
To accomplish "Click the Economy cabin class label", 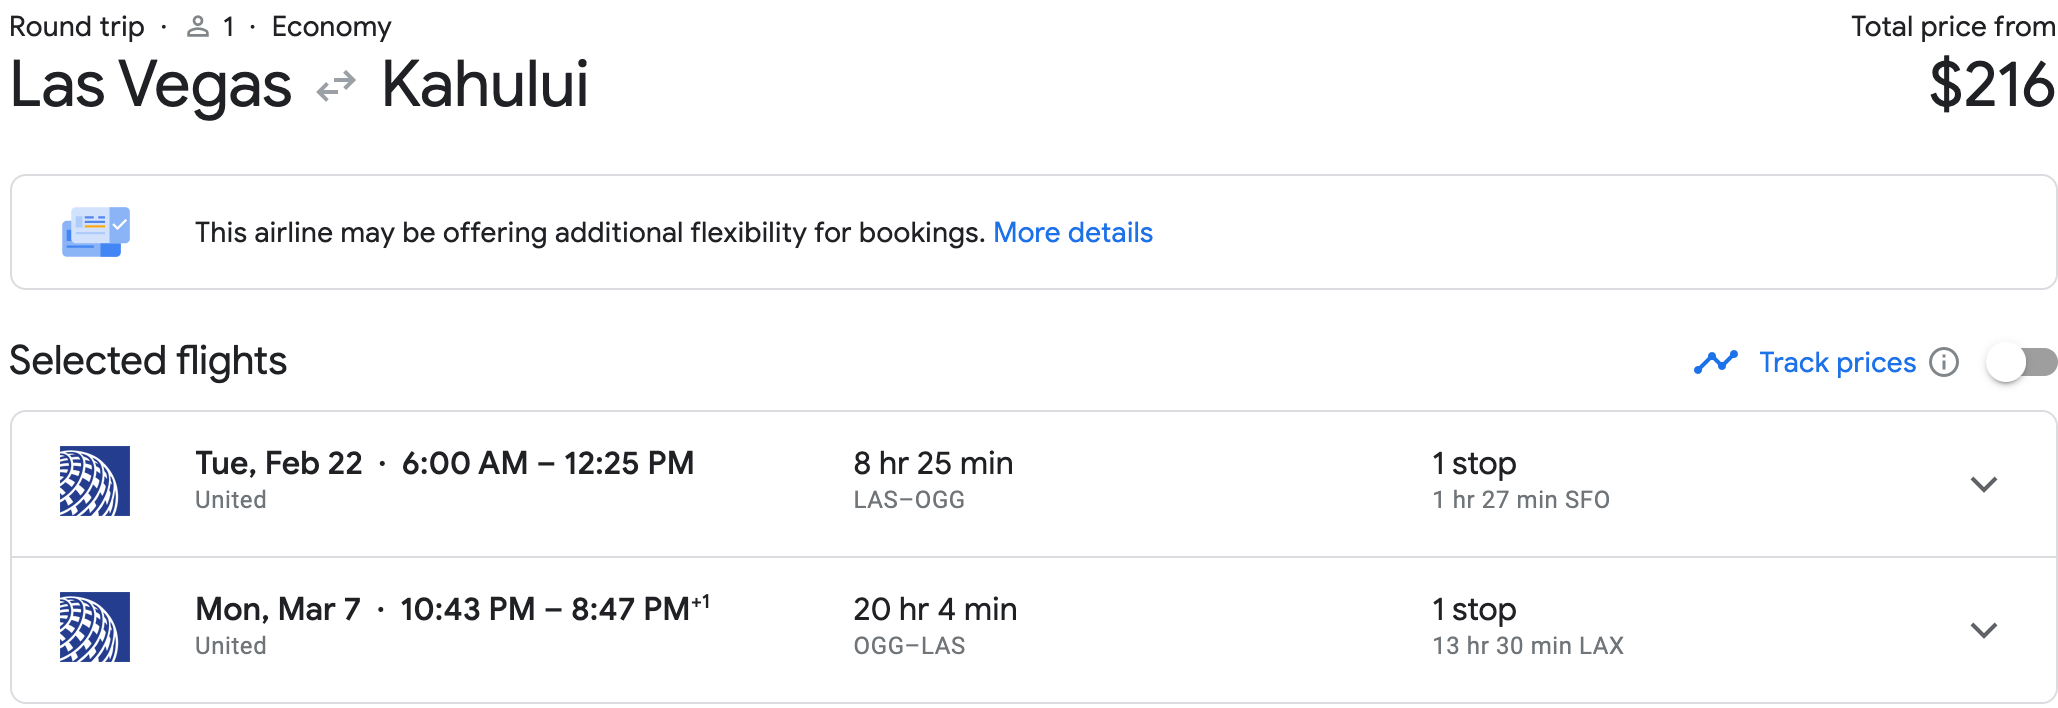I will (x=332, y=27).
